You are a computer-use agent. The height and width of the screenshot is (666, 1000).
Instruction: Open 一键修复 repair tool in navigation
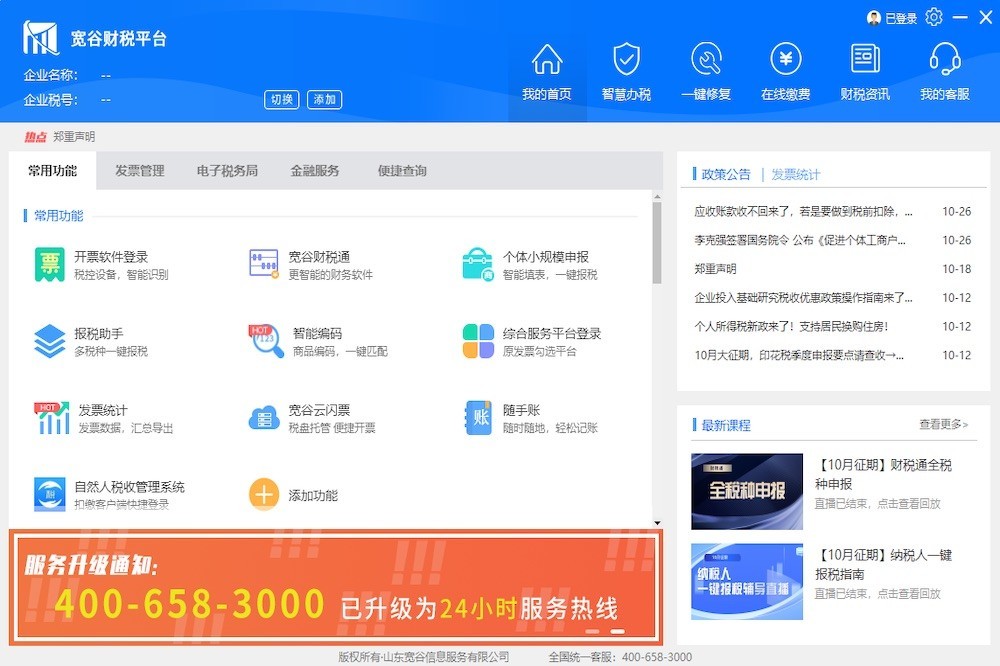click(x=706, y=71)
